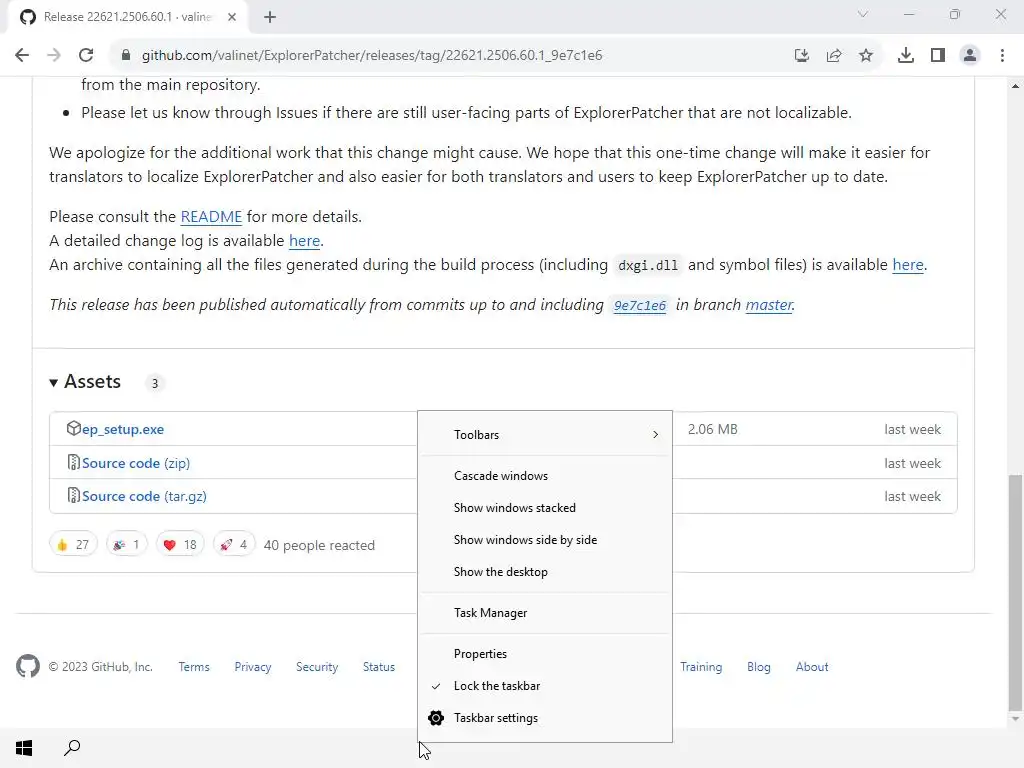1024x768 pixels.
Task: Open Chrome three-dot menu
Action: click(1002, 56)
